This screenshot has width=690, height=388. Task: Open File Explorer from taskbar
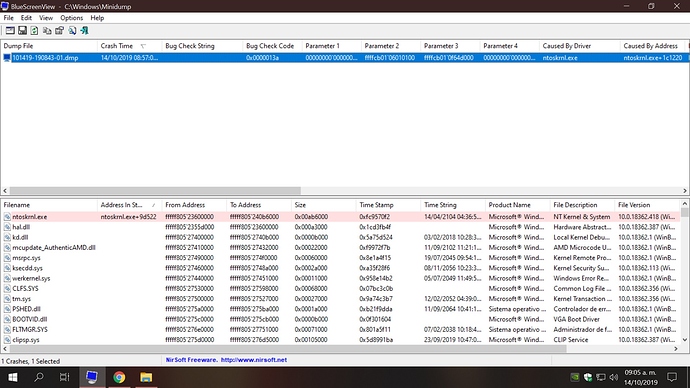[146, 377]
